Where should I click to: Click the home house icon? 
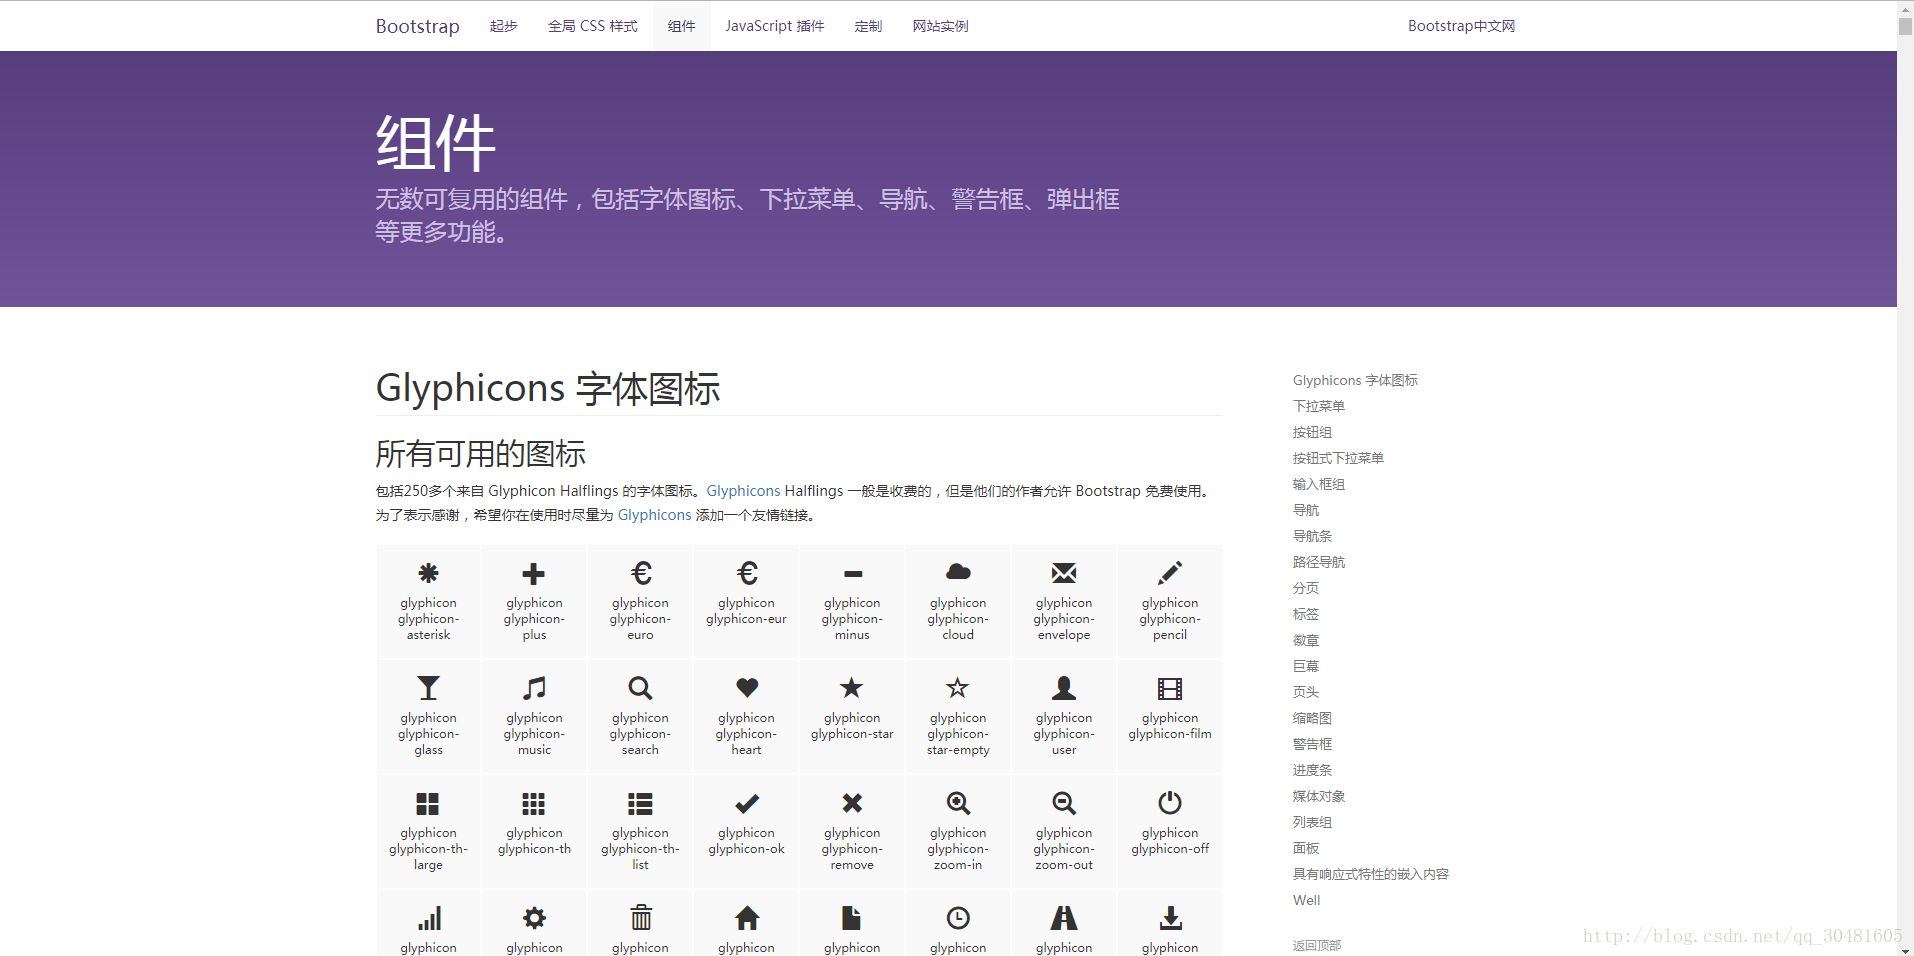click(x=747, y=918)
